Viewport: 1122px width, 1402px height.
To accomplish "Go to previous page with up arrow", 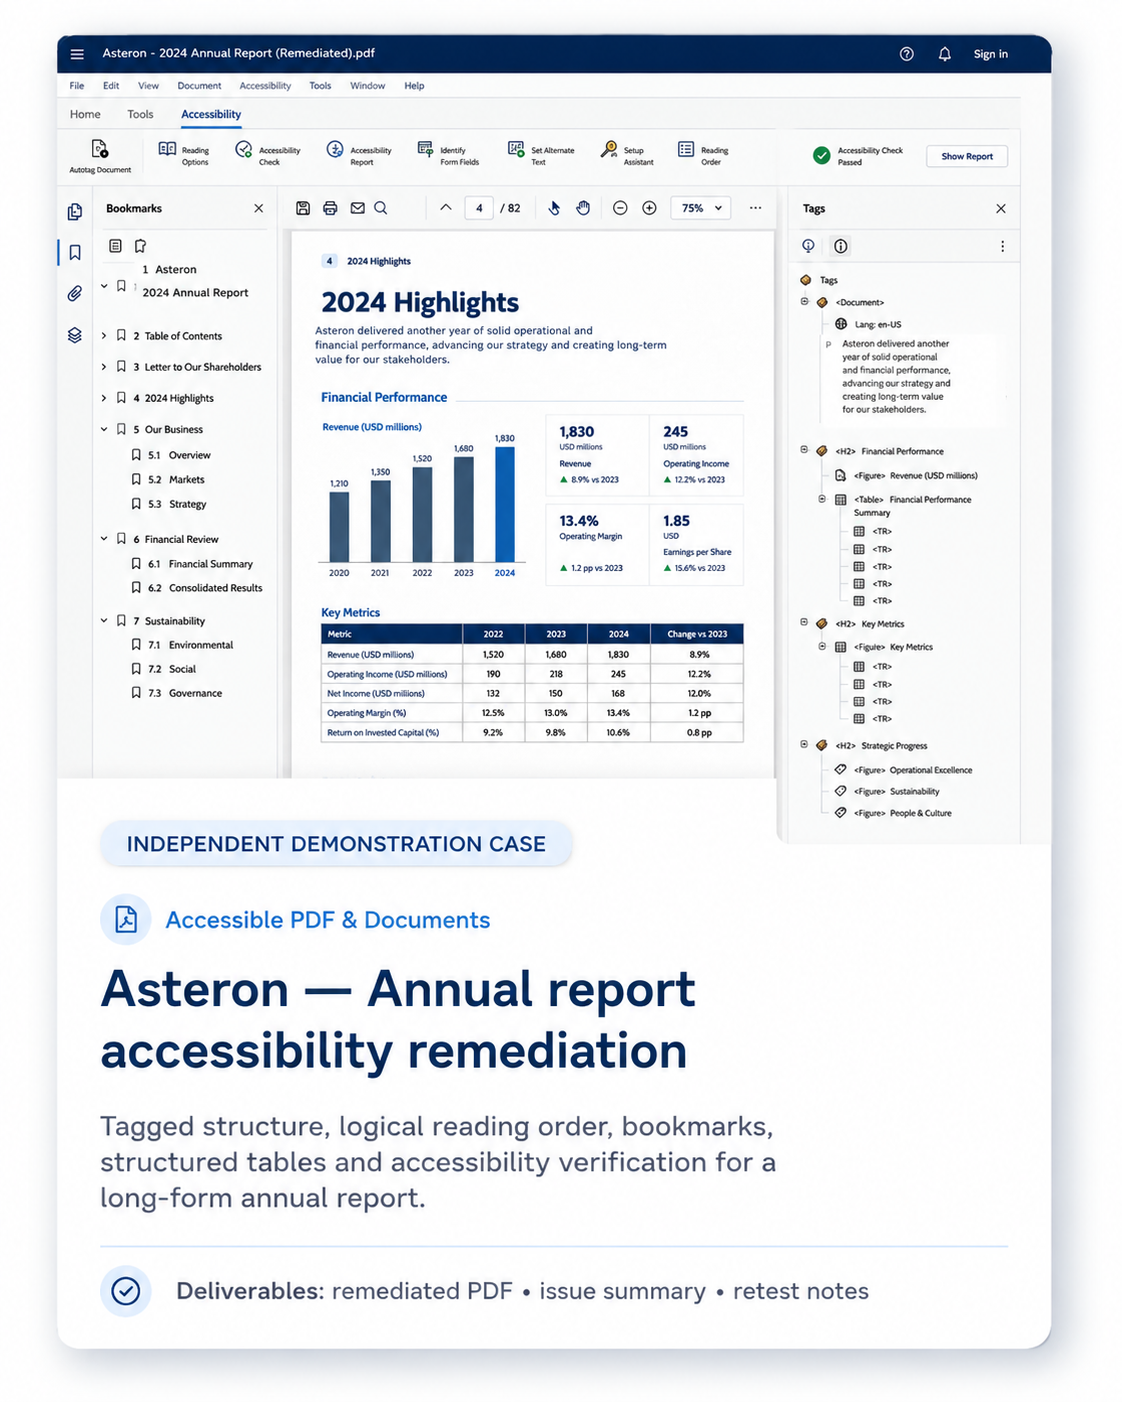I will coord(445,208).
